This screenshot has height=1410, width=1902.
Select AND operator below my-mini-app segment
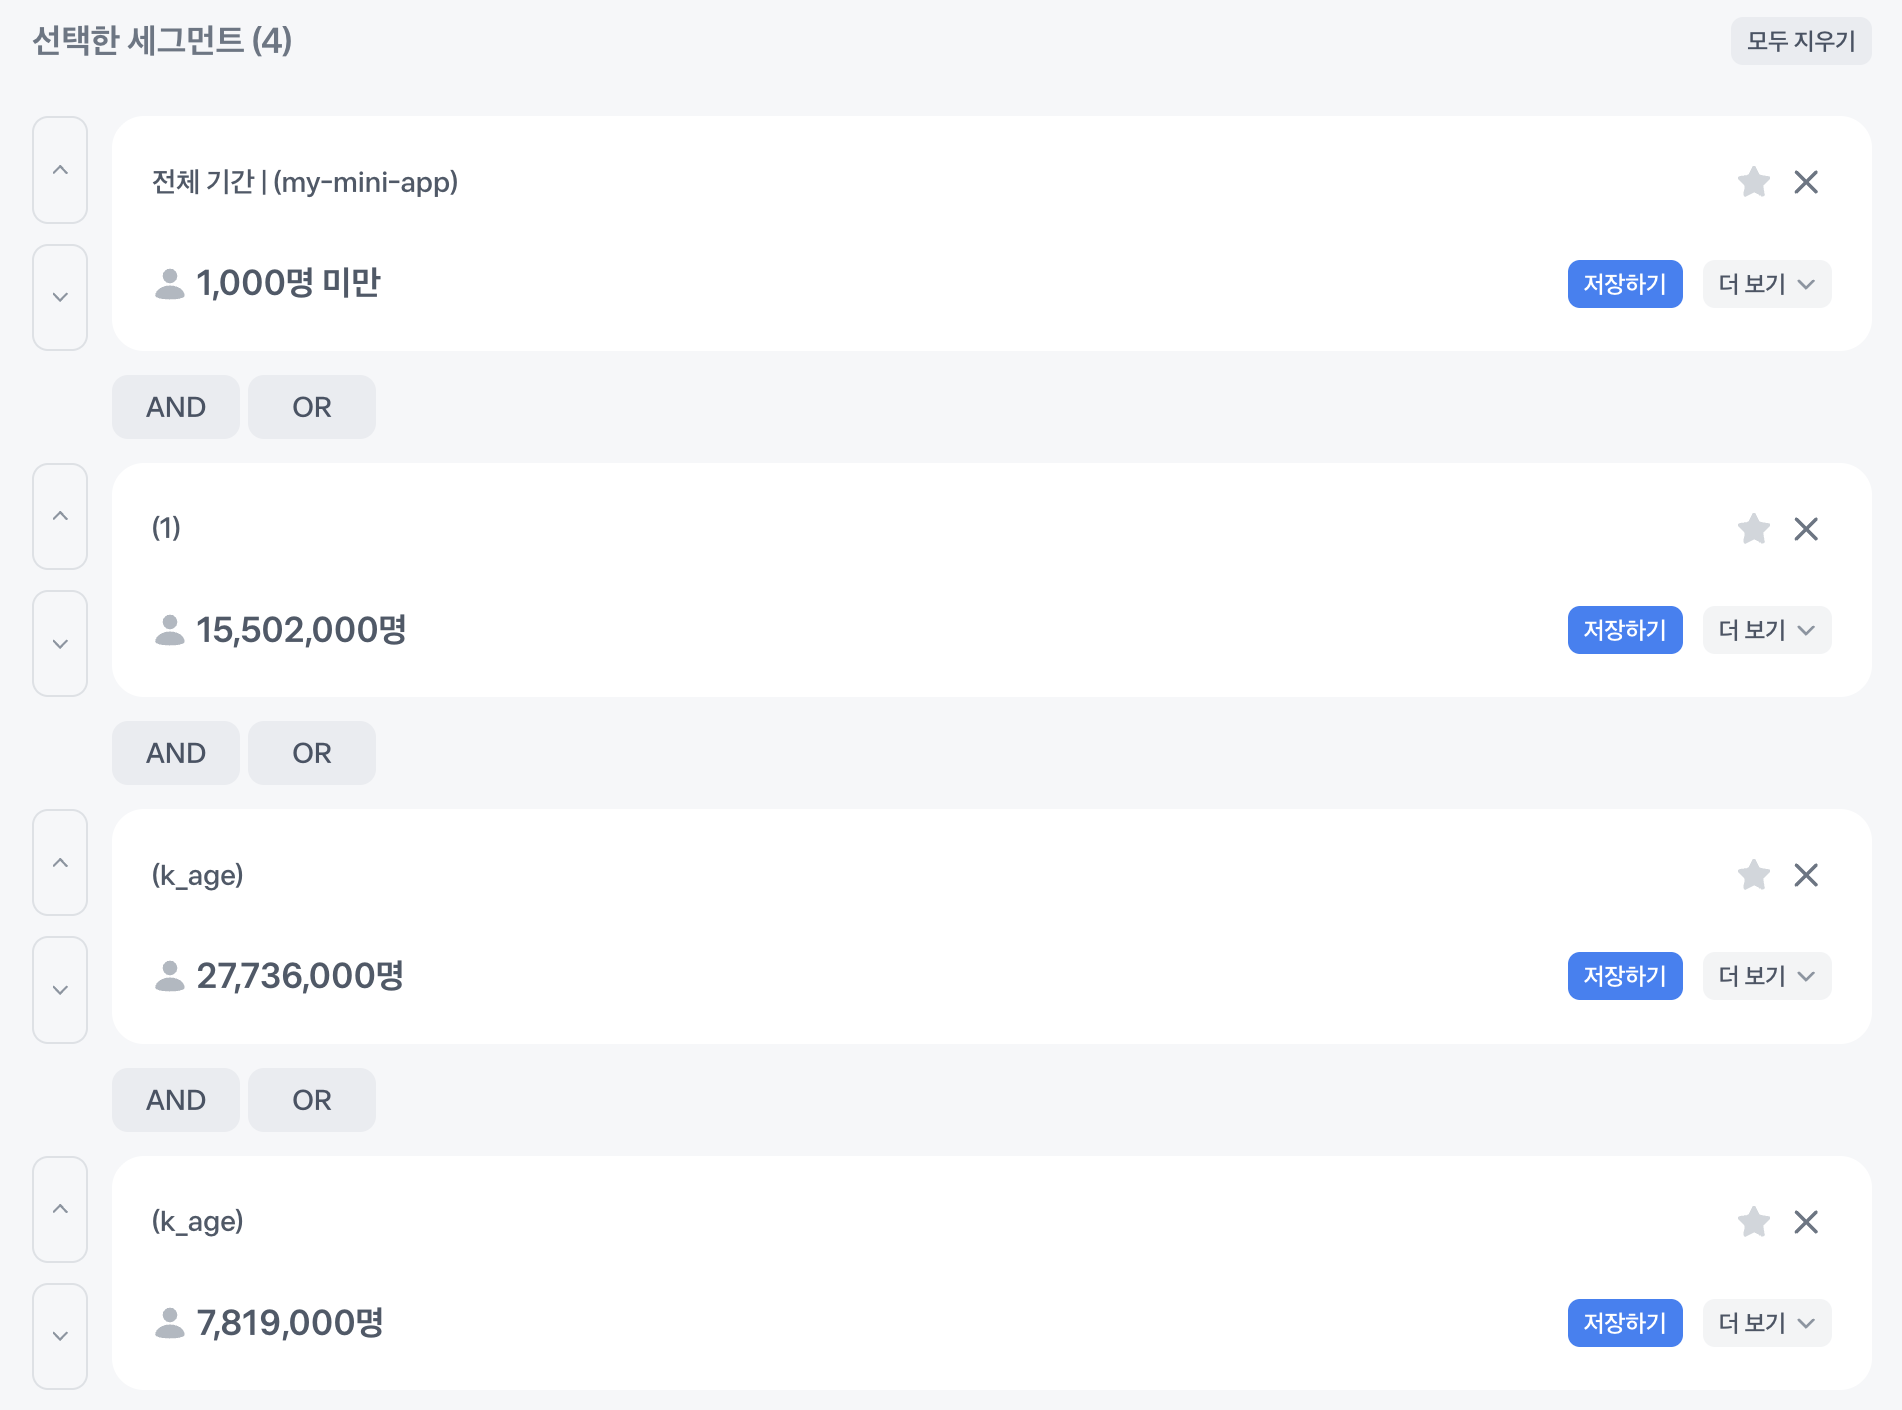(176, 407)
